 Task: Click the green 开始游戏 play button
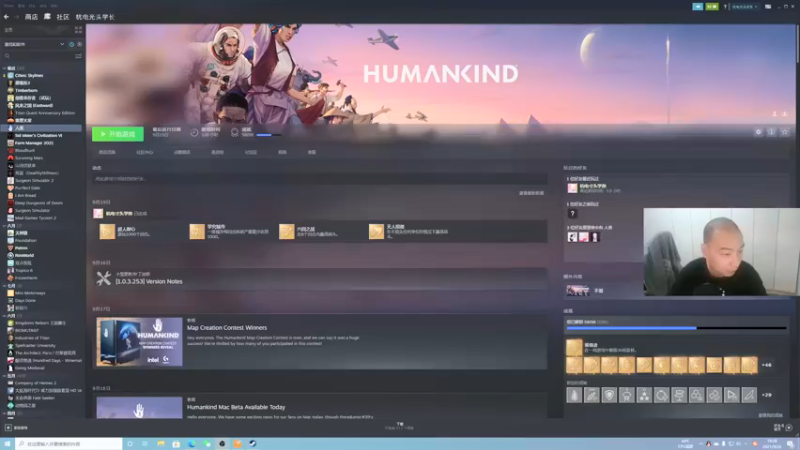pyautogui.click(x=117, y=134)
